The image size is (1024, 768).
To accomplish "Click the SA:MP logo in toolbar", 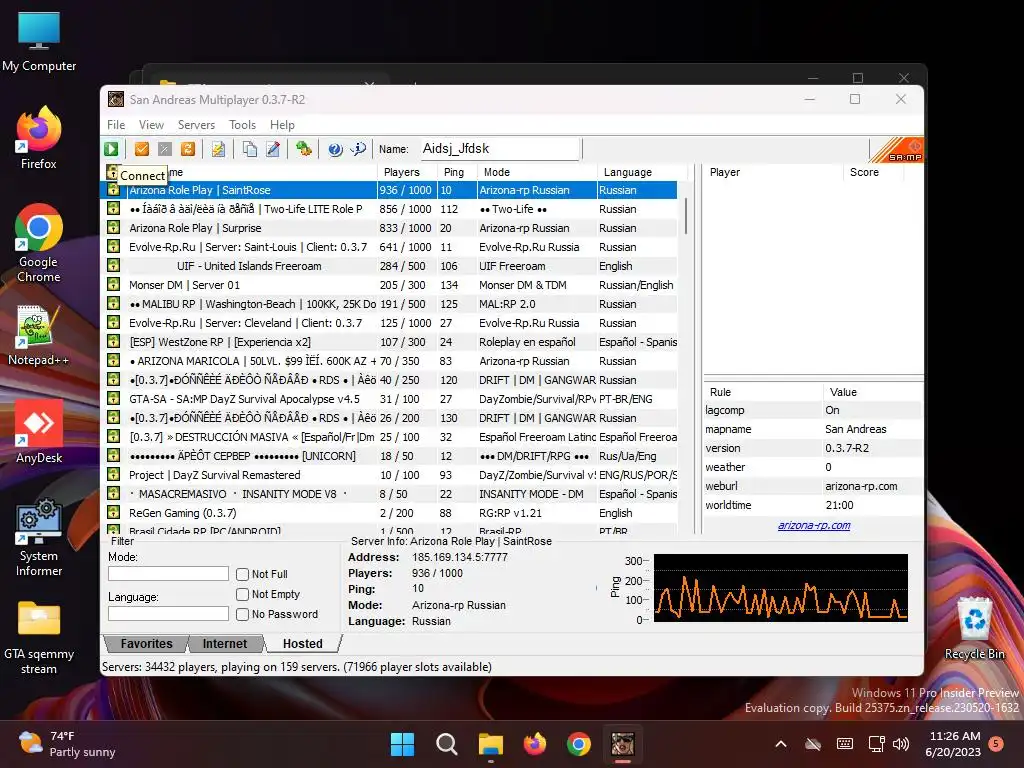I will point(897,150).
